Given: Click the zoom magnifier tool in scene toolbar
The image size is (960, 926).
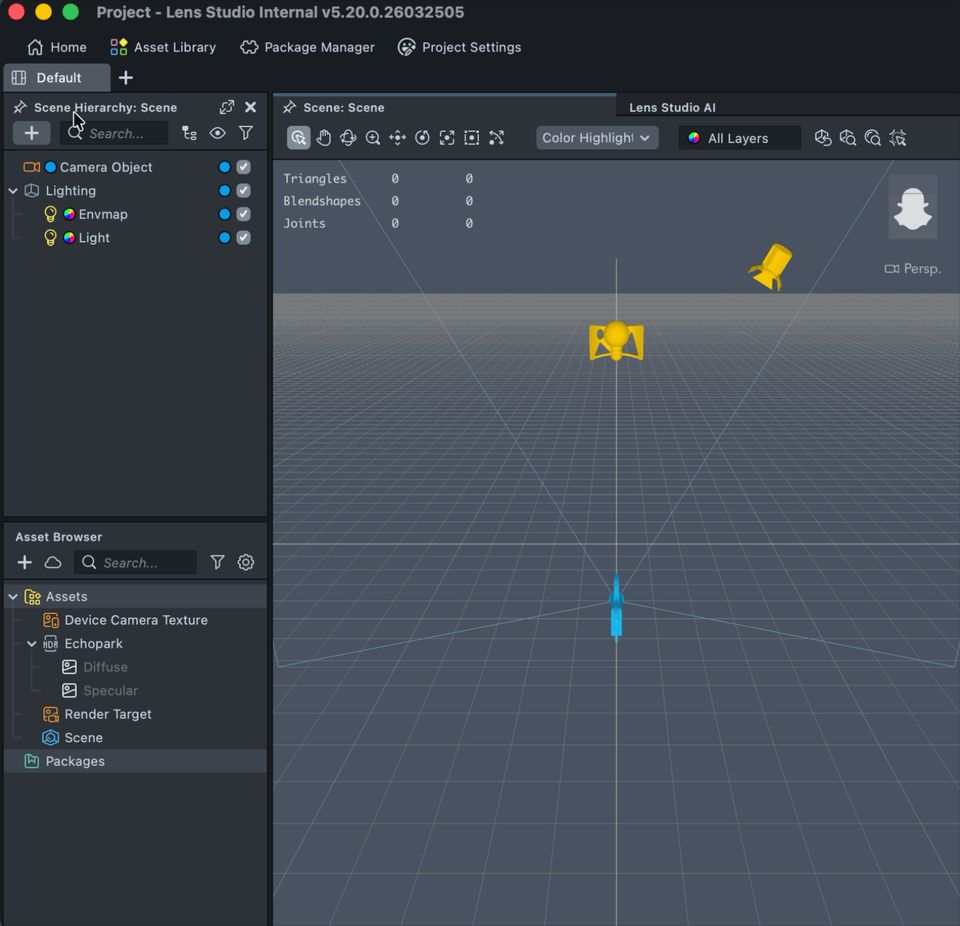Looking at the screenshot, I should [373, 138].
